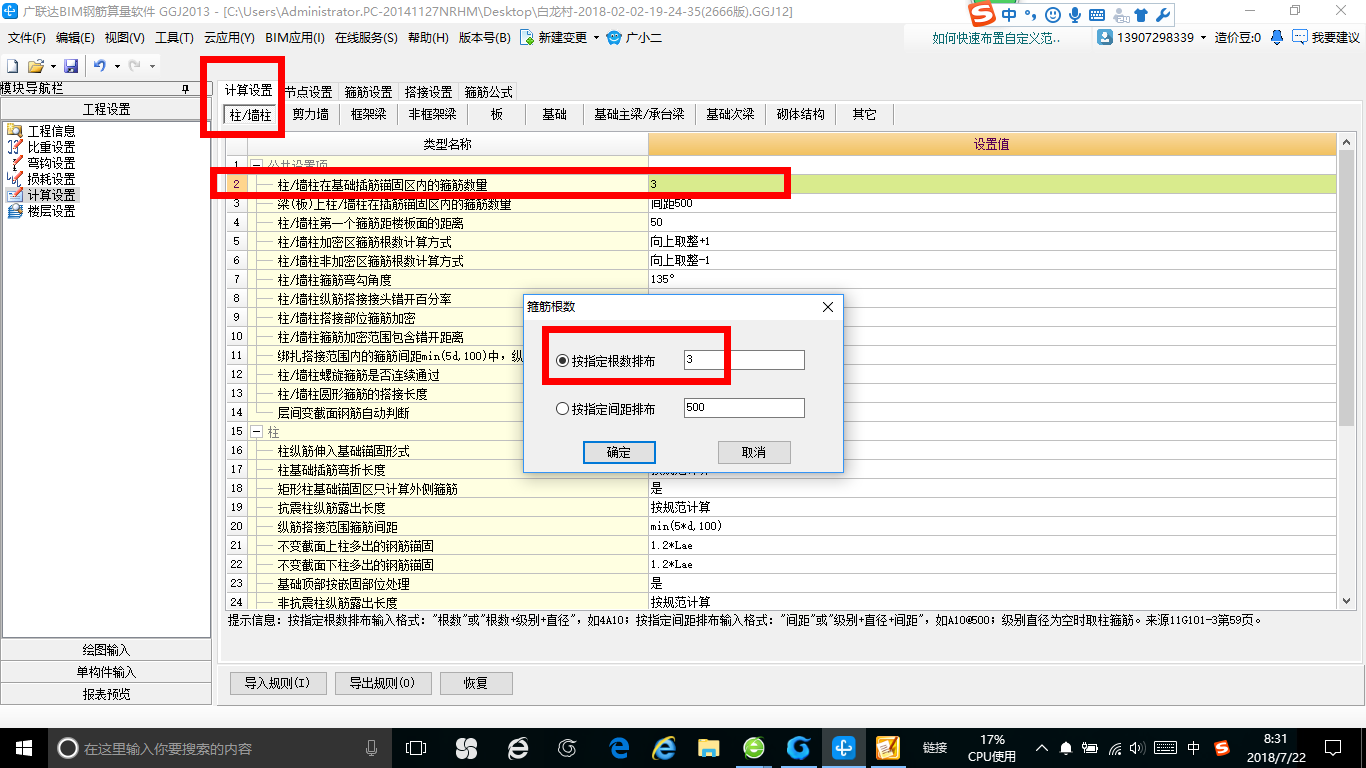Click the 新建变更 icon in menu bar
This screenshot has width=1366, height=768.
[x=526, y=37]
